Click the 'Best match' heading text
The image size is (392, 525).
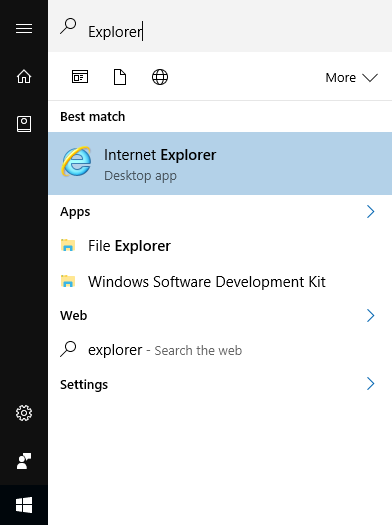pyautogui.click(x=93, y=117)
